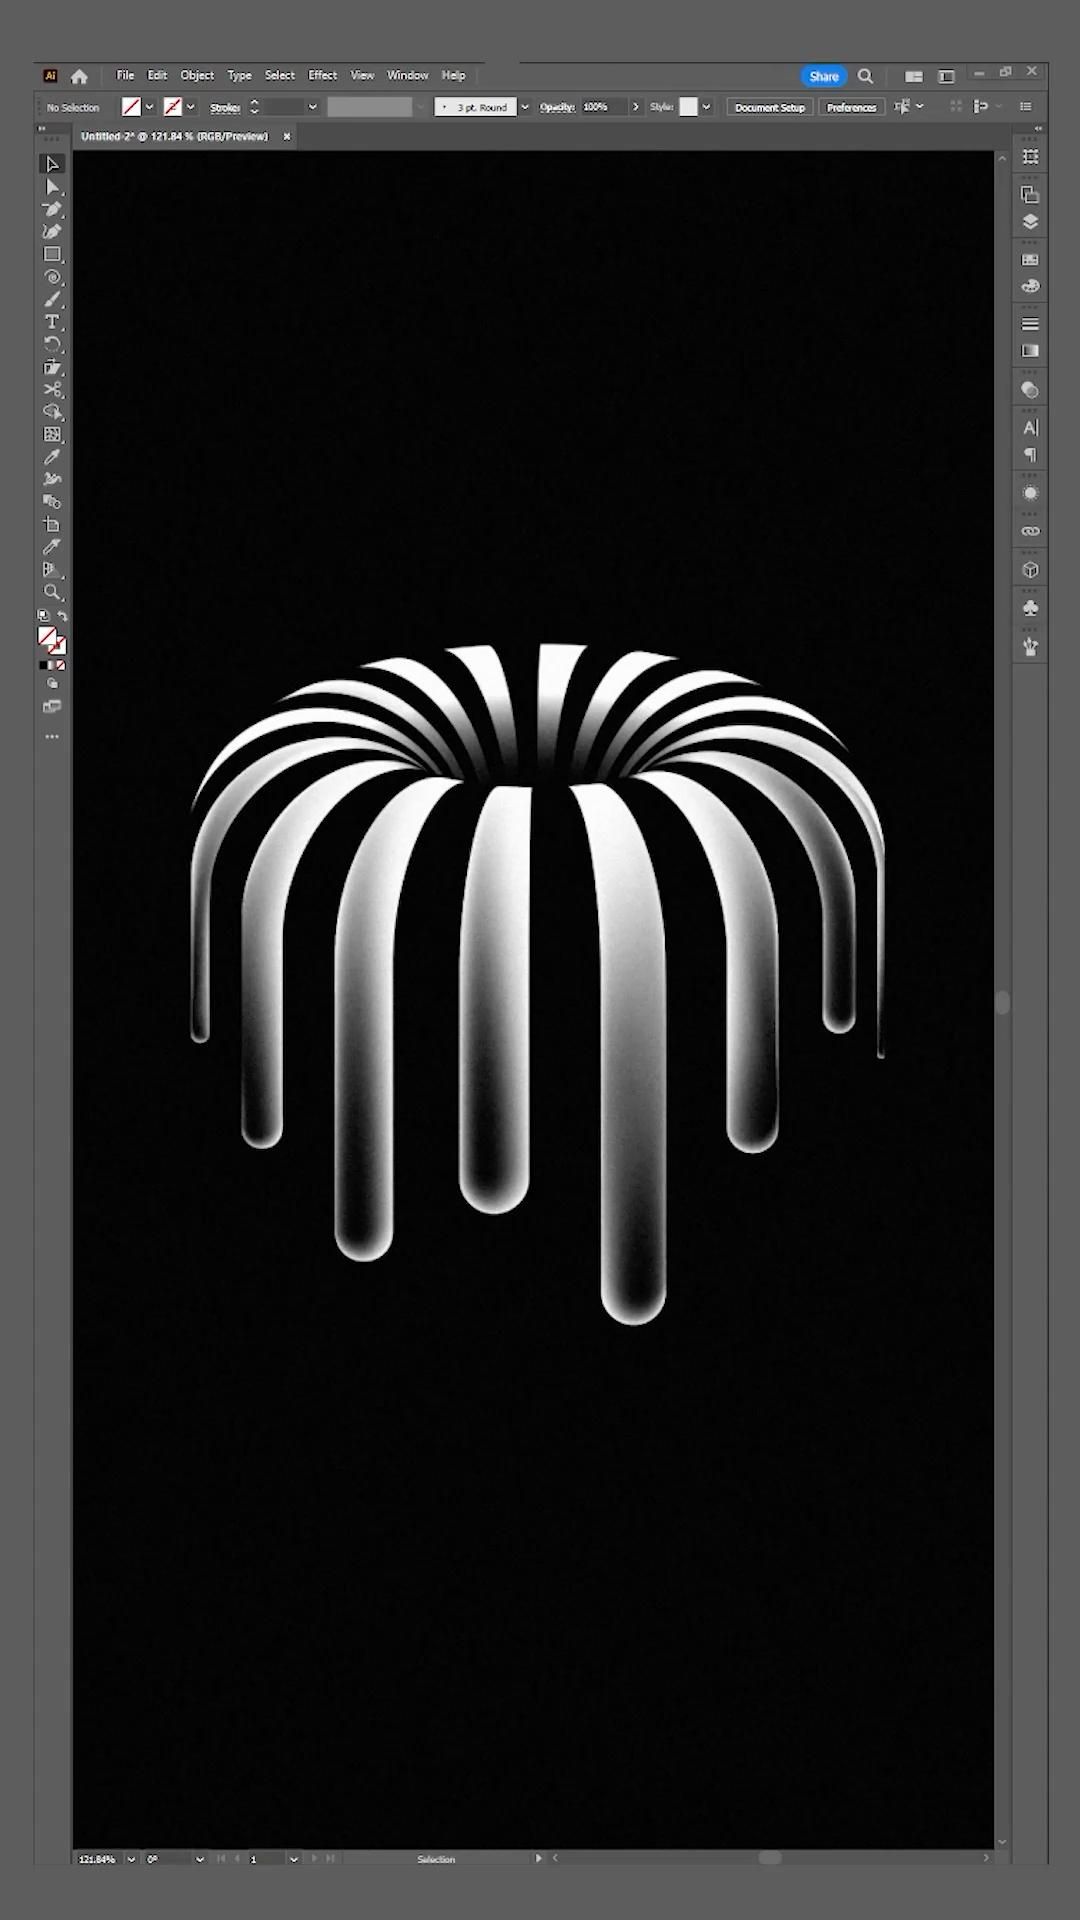Open the Select menu
The image size is (1080, 1920).
tap(280, 75)
